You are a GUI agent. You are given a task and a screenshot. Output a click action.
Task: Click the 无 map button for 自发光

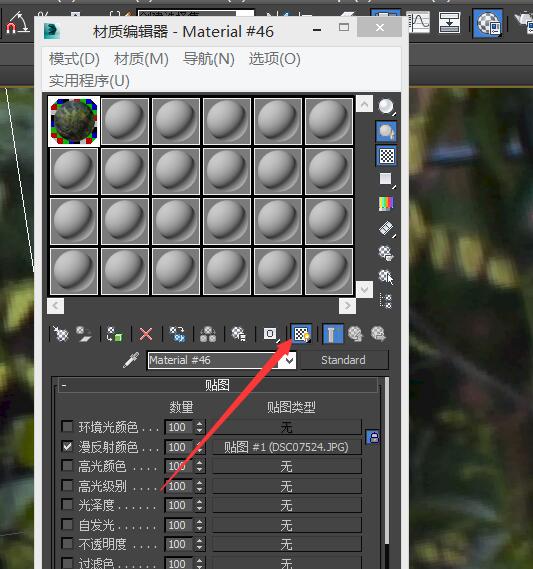[287, 525]
